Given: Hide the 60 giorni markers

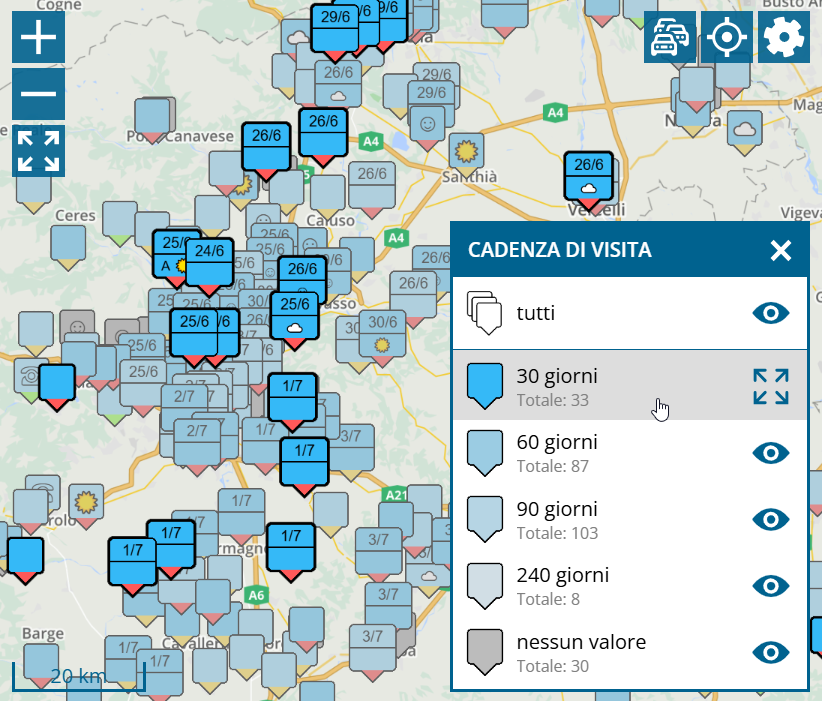Looking at the screenshot, I should coord(771,453).
